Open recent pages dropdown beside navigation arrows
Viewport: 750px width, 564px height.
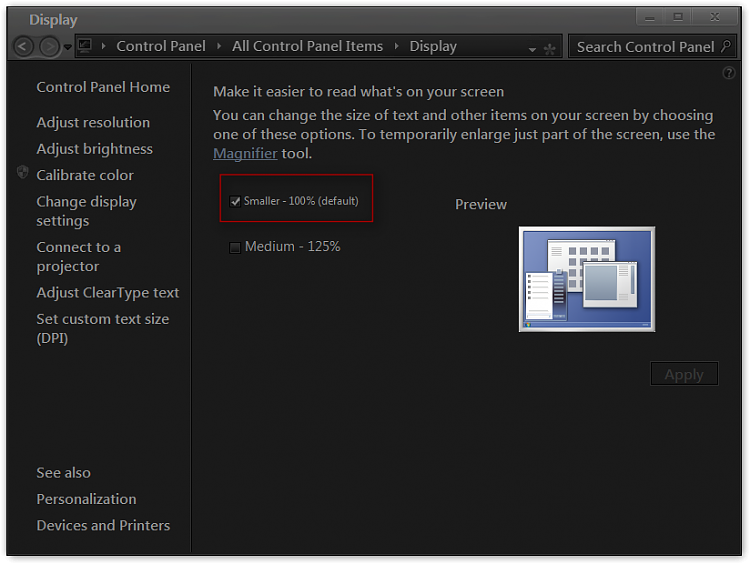pos(67,47)
